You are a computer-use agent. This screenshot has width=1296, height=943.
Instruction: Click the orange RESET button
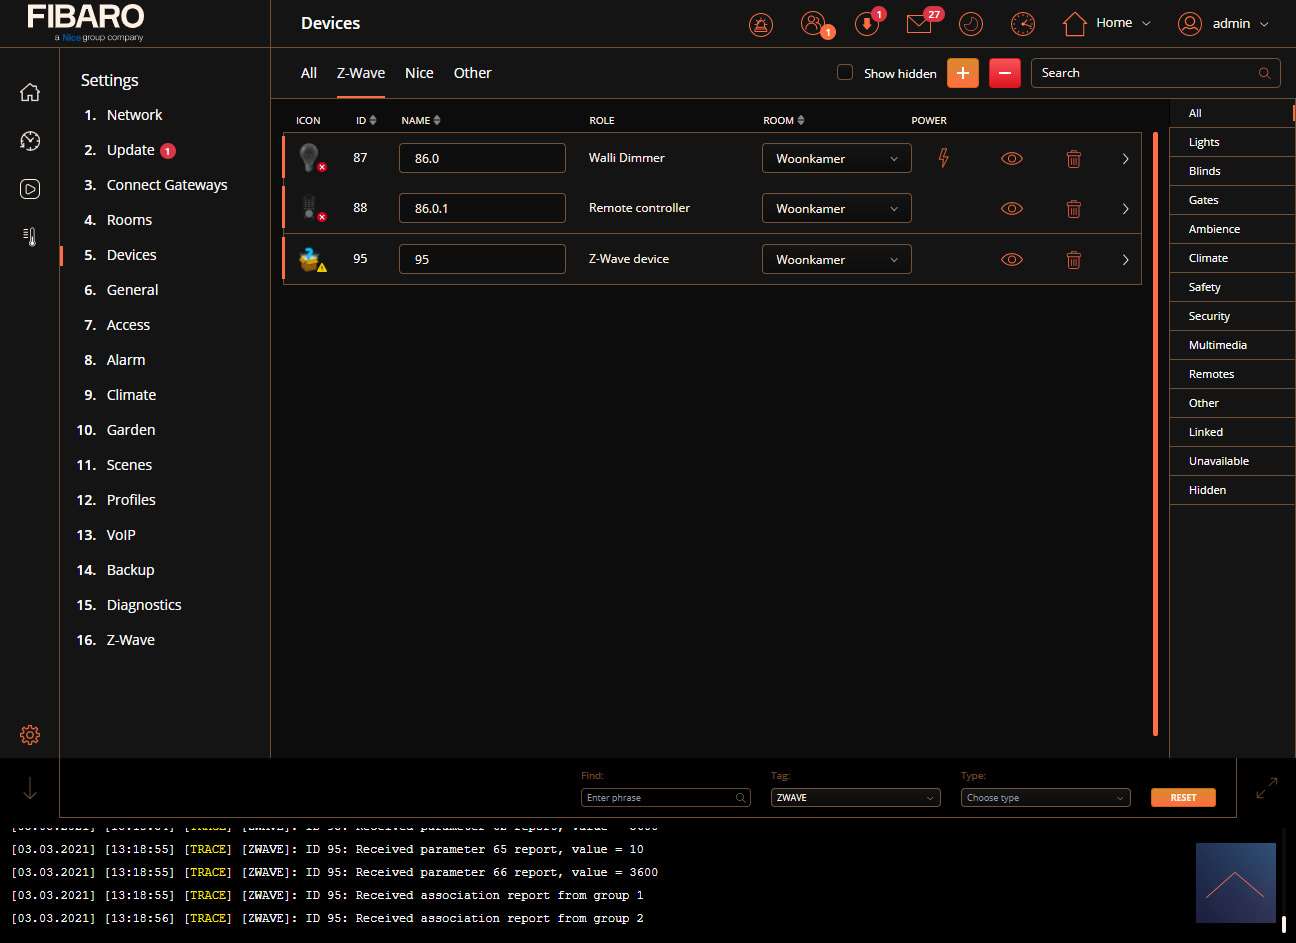[x=1183, y=798]
